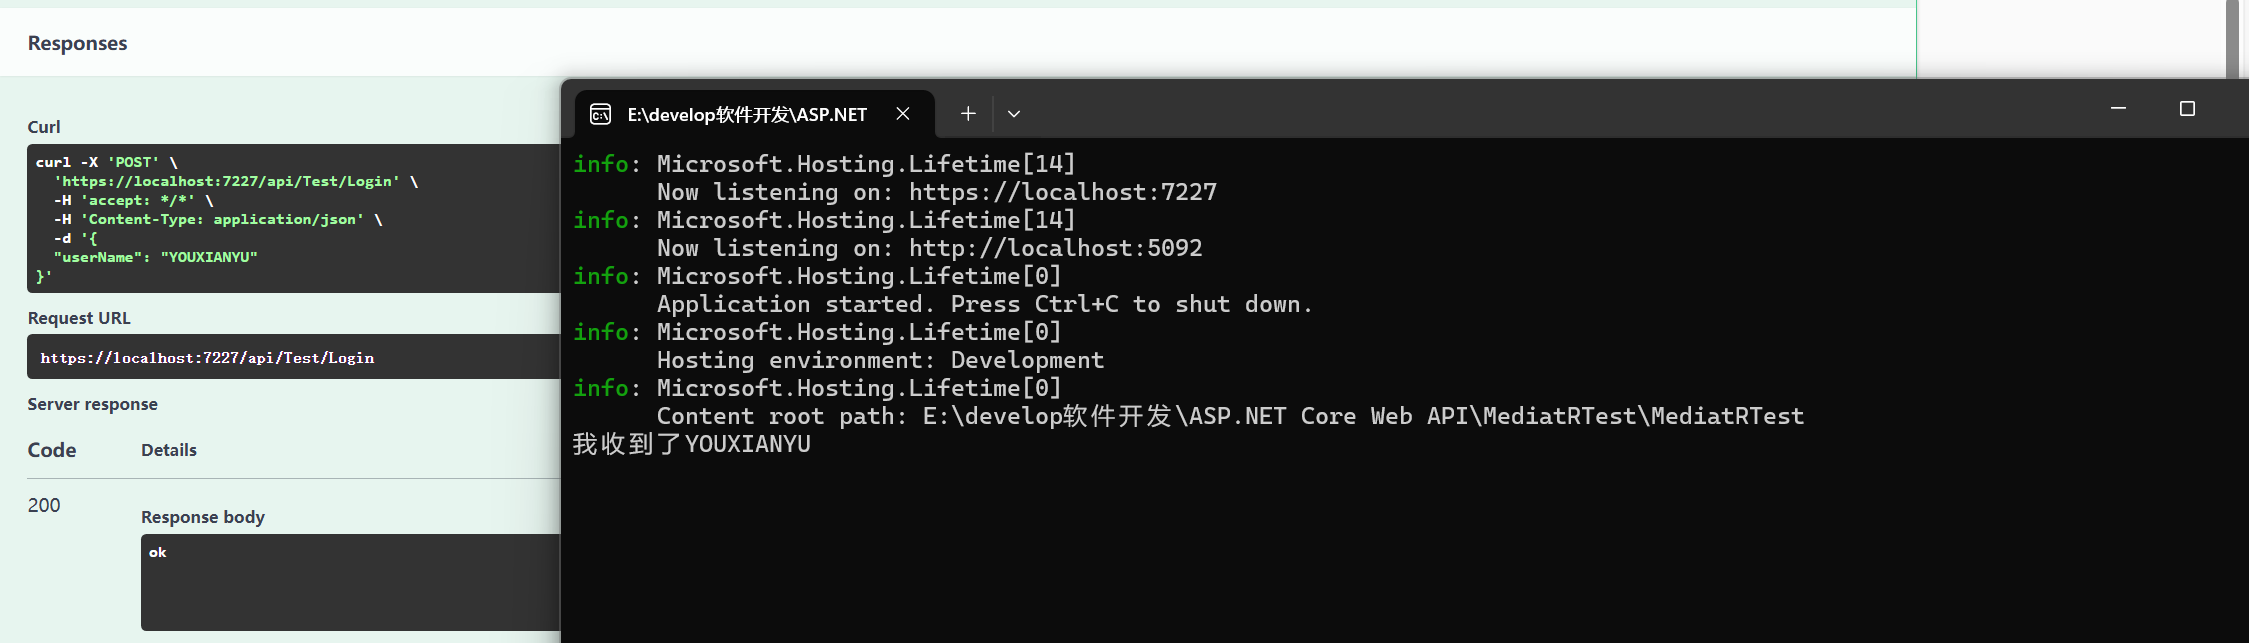The height and width of the screenshot is (643, 2249).
Task: Expand the terminal profile dropdown chevron
Action: pyautogui.click(x=1014, y=114)
